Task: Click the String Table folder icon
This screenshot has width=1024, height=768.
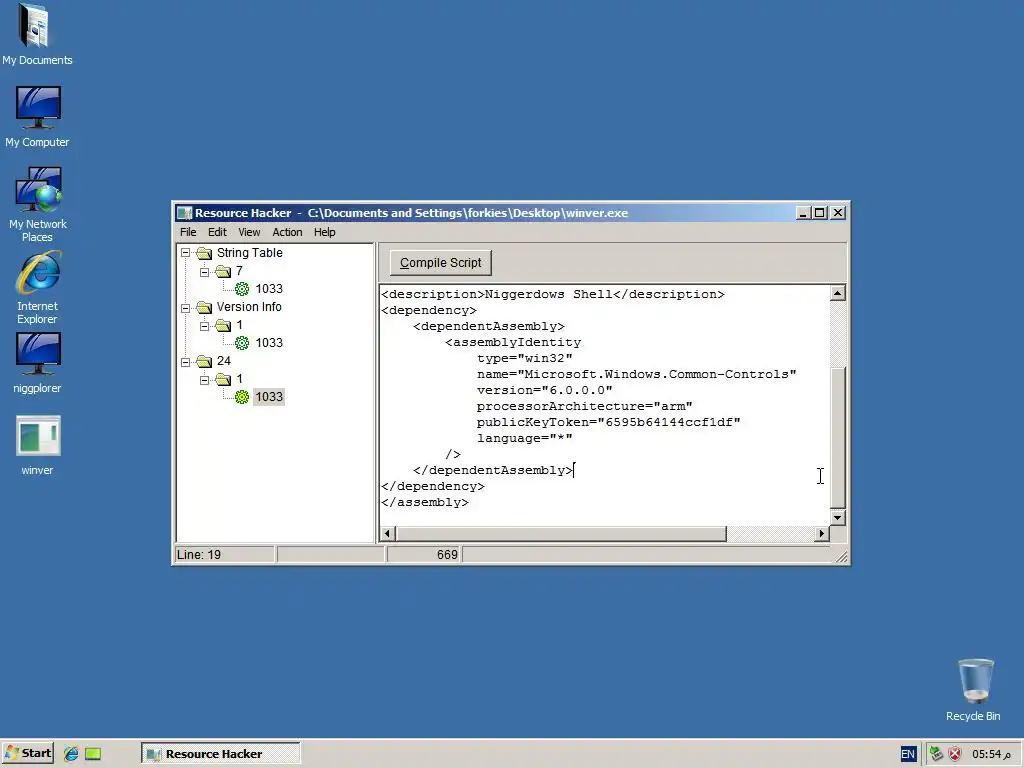Action: pos(204,253)
